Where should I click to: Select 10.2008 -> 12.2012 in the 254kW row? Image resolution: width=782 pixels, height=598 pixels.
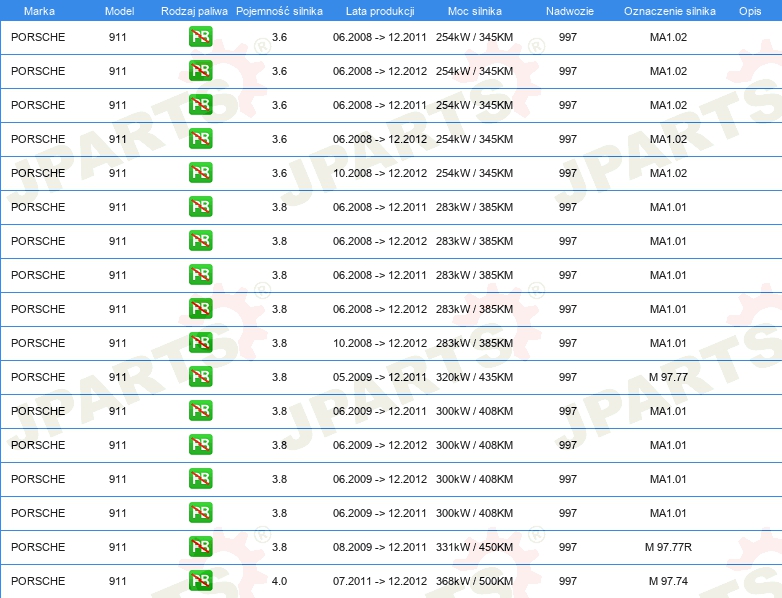[x=380, y=173]
